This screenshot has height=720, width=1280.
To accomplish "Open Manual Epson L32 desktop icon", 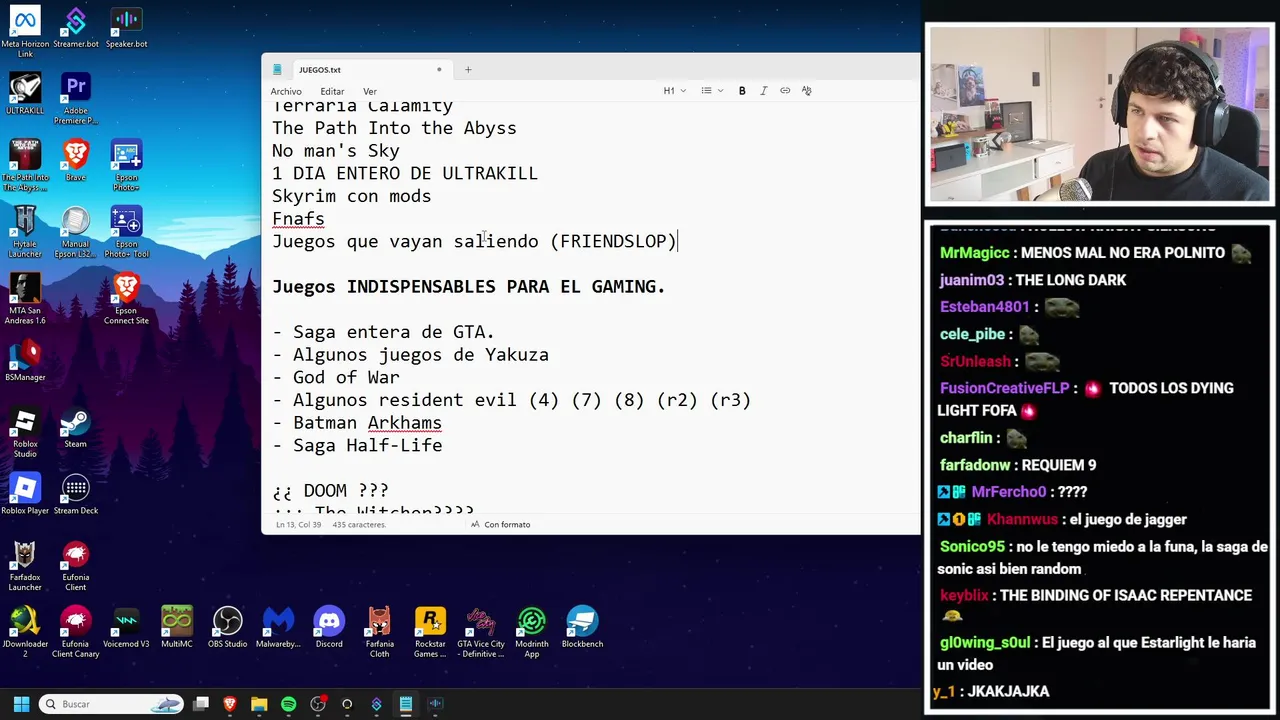I will click(75, 231).
